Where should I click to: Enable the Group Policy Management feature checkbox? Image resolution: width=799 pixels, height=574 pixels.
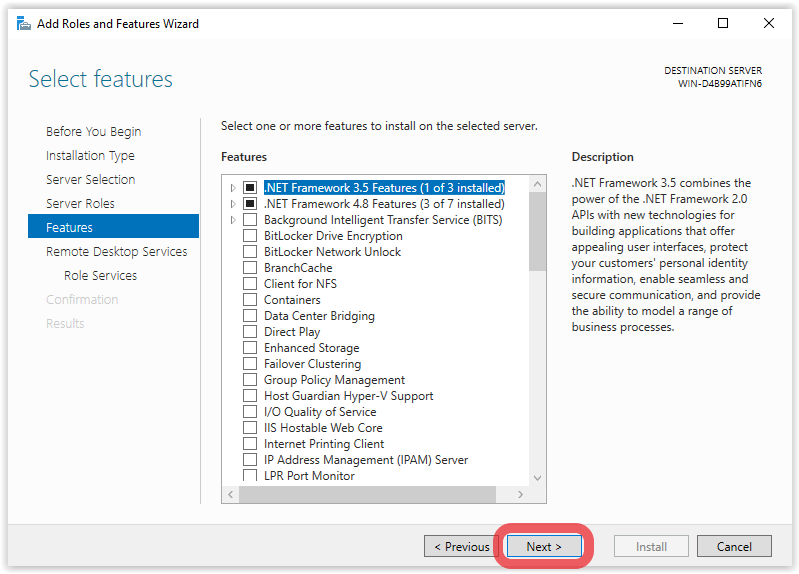[250, 380]
